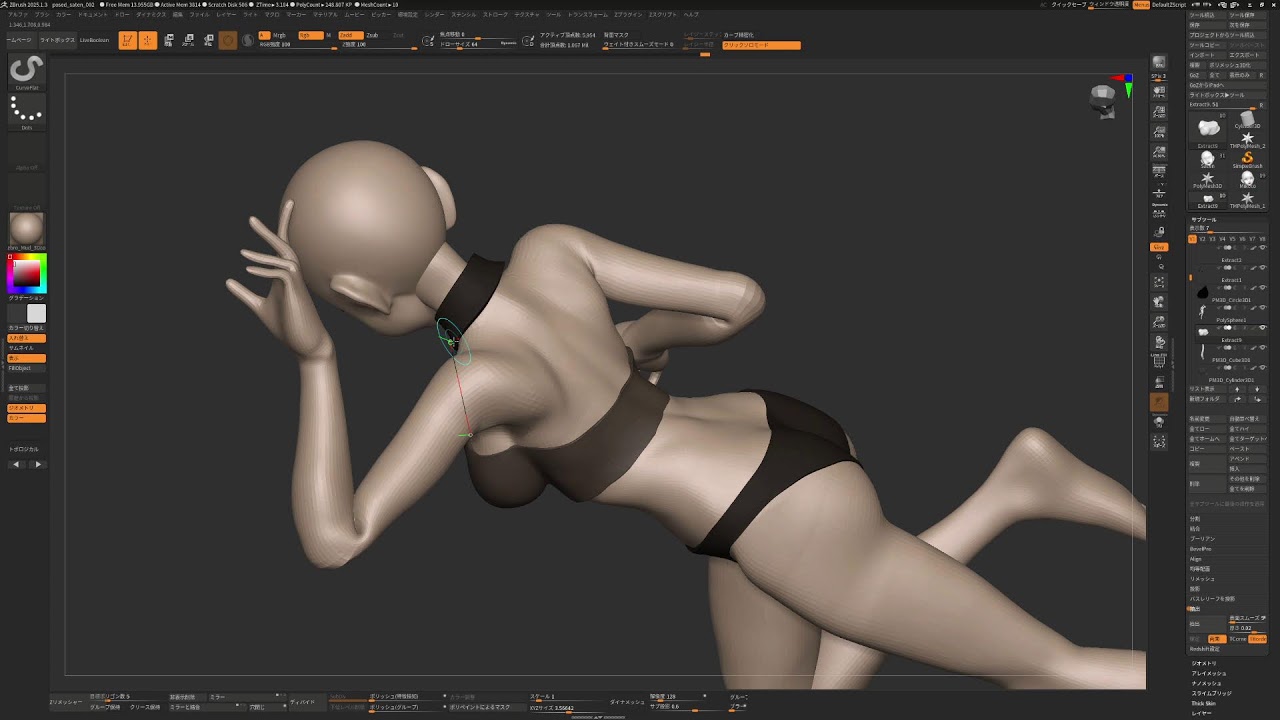Open the マテリアル menu

(325, 16)
